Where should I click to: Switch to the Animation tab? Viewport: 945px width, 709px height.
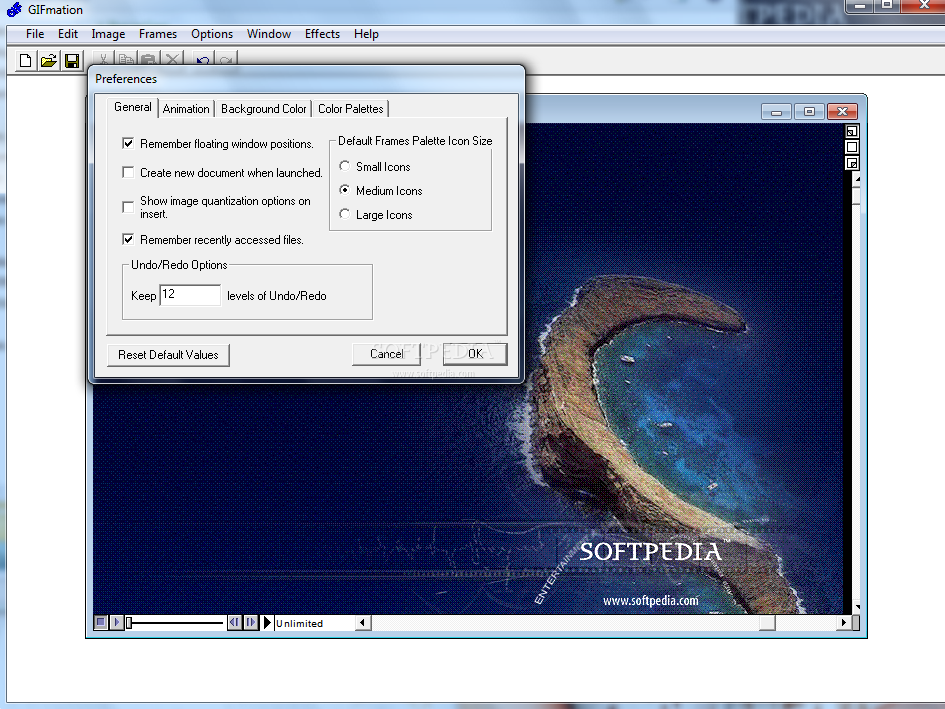coord(186,109)
